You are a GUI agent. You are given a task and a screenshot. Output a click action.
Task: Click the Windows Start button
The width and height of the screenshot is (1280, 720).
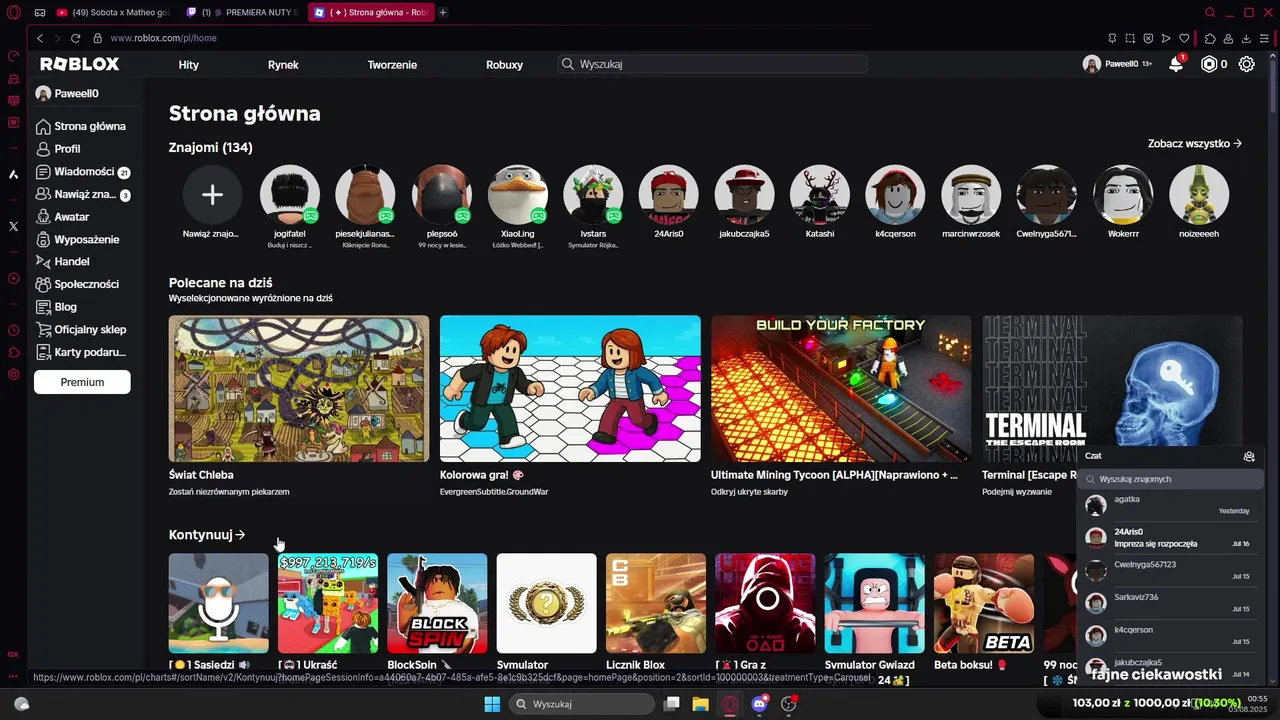pos(492,704)
